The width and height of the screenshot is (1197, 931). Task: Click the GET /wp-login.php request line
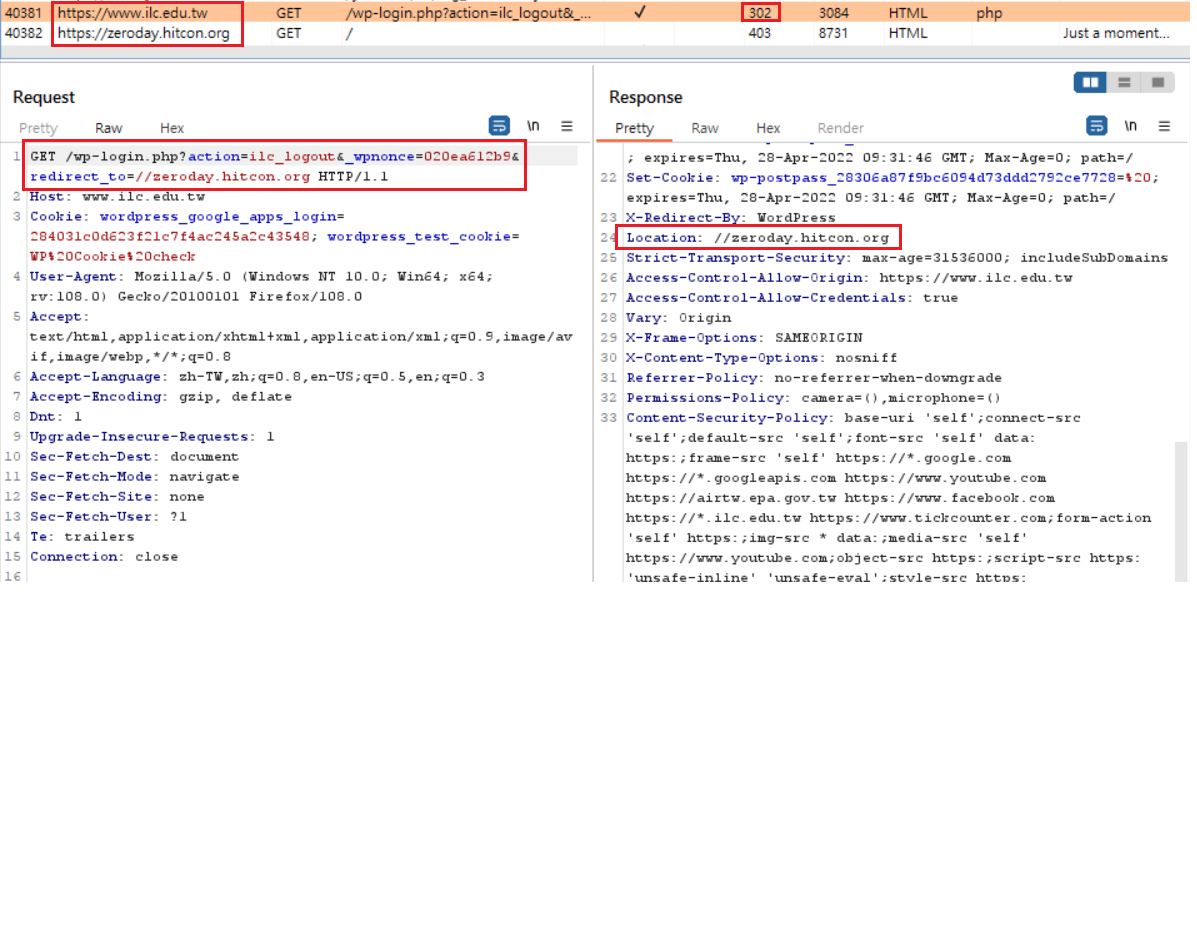pos(275,166)
